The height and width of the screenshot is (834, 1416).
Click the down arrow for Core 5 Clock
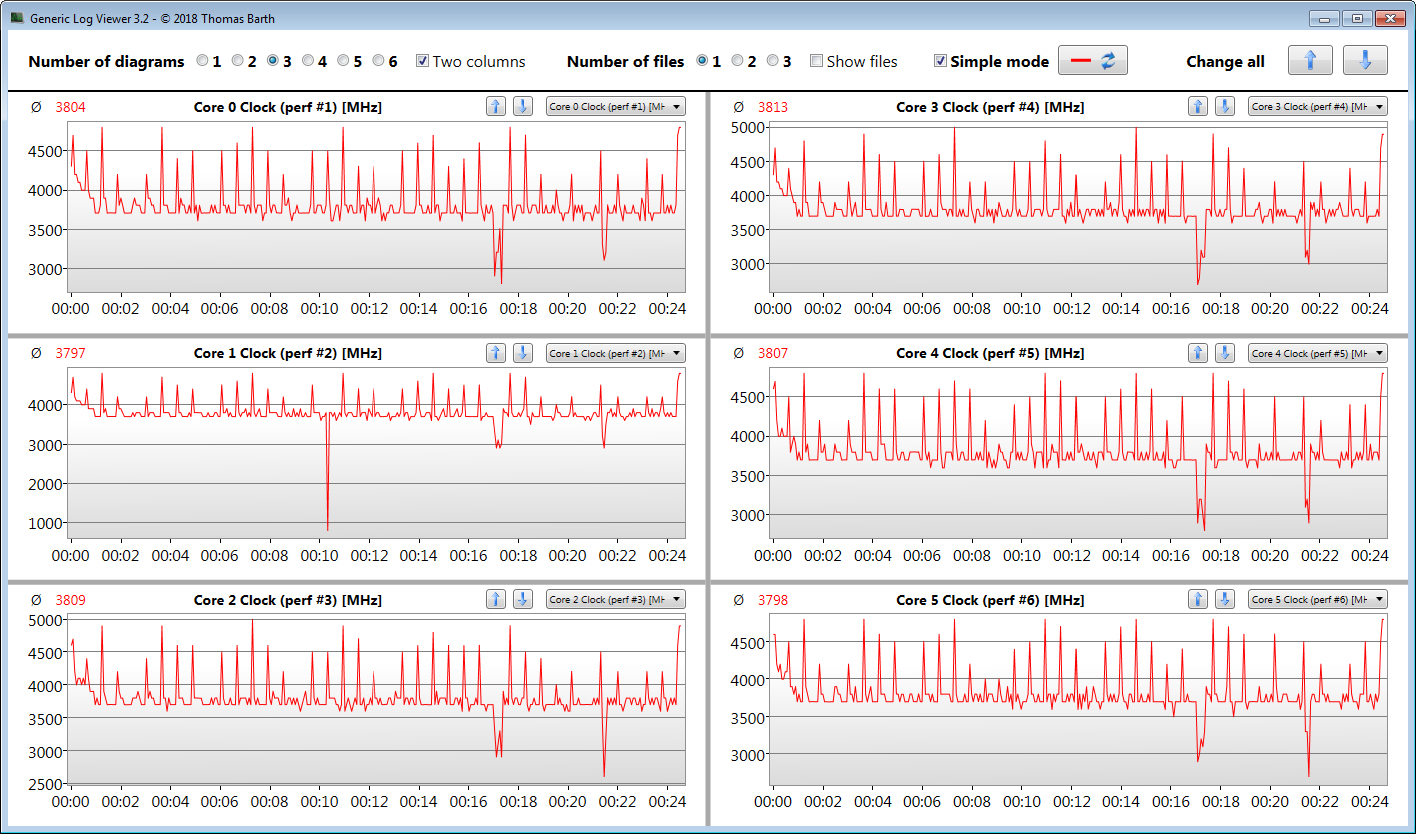click(1224, 599)
